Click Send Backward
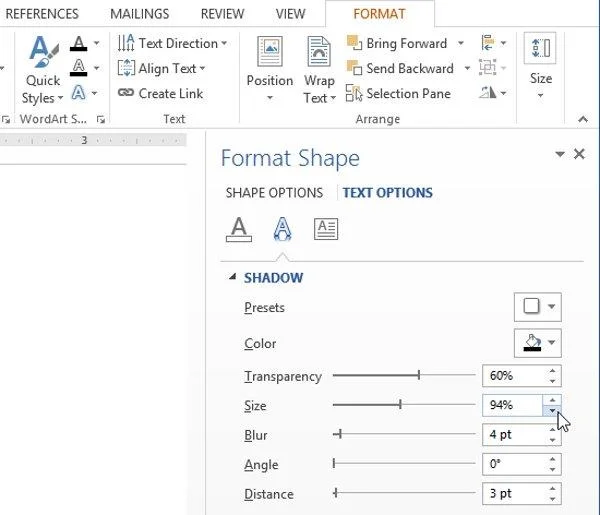 [x=400, y=68]
